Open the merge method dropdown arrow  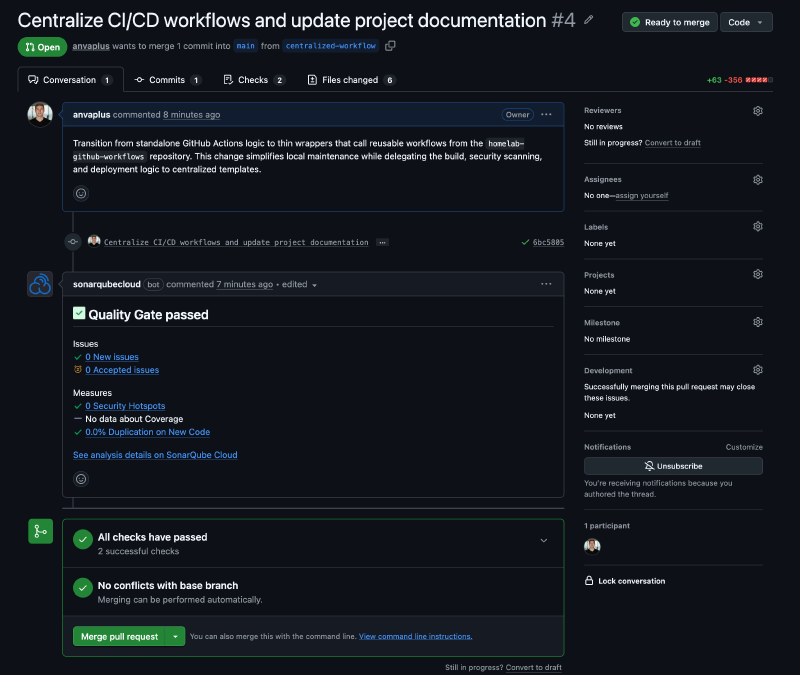pos(176,636)
